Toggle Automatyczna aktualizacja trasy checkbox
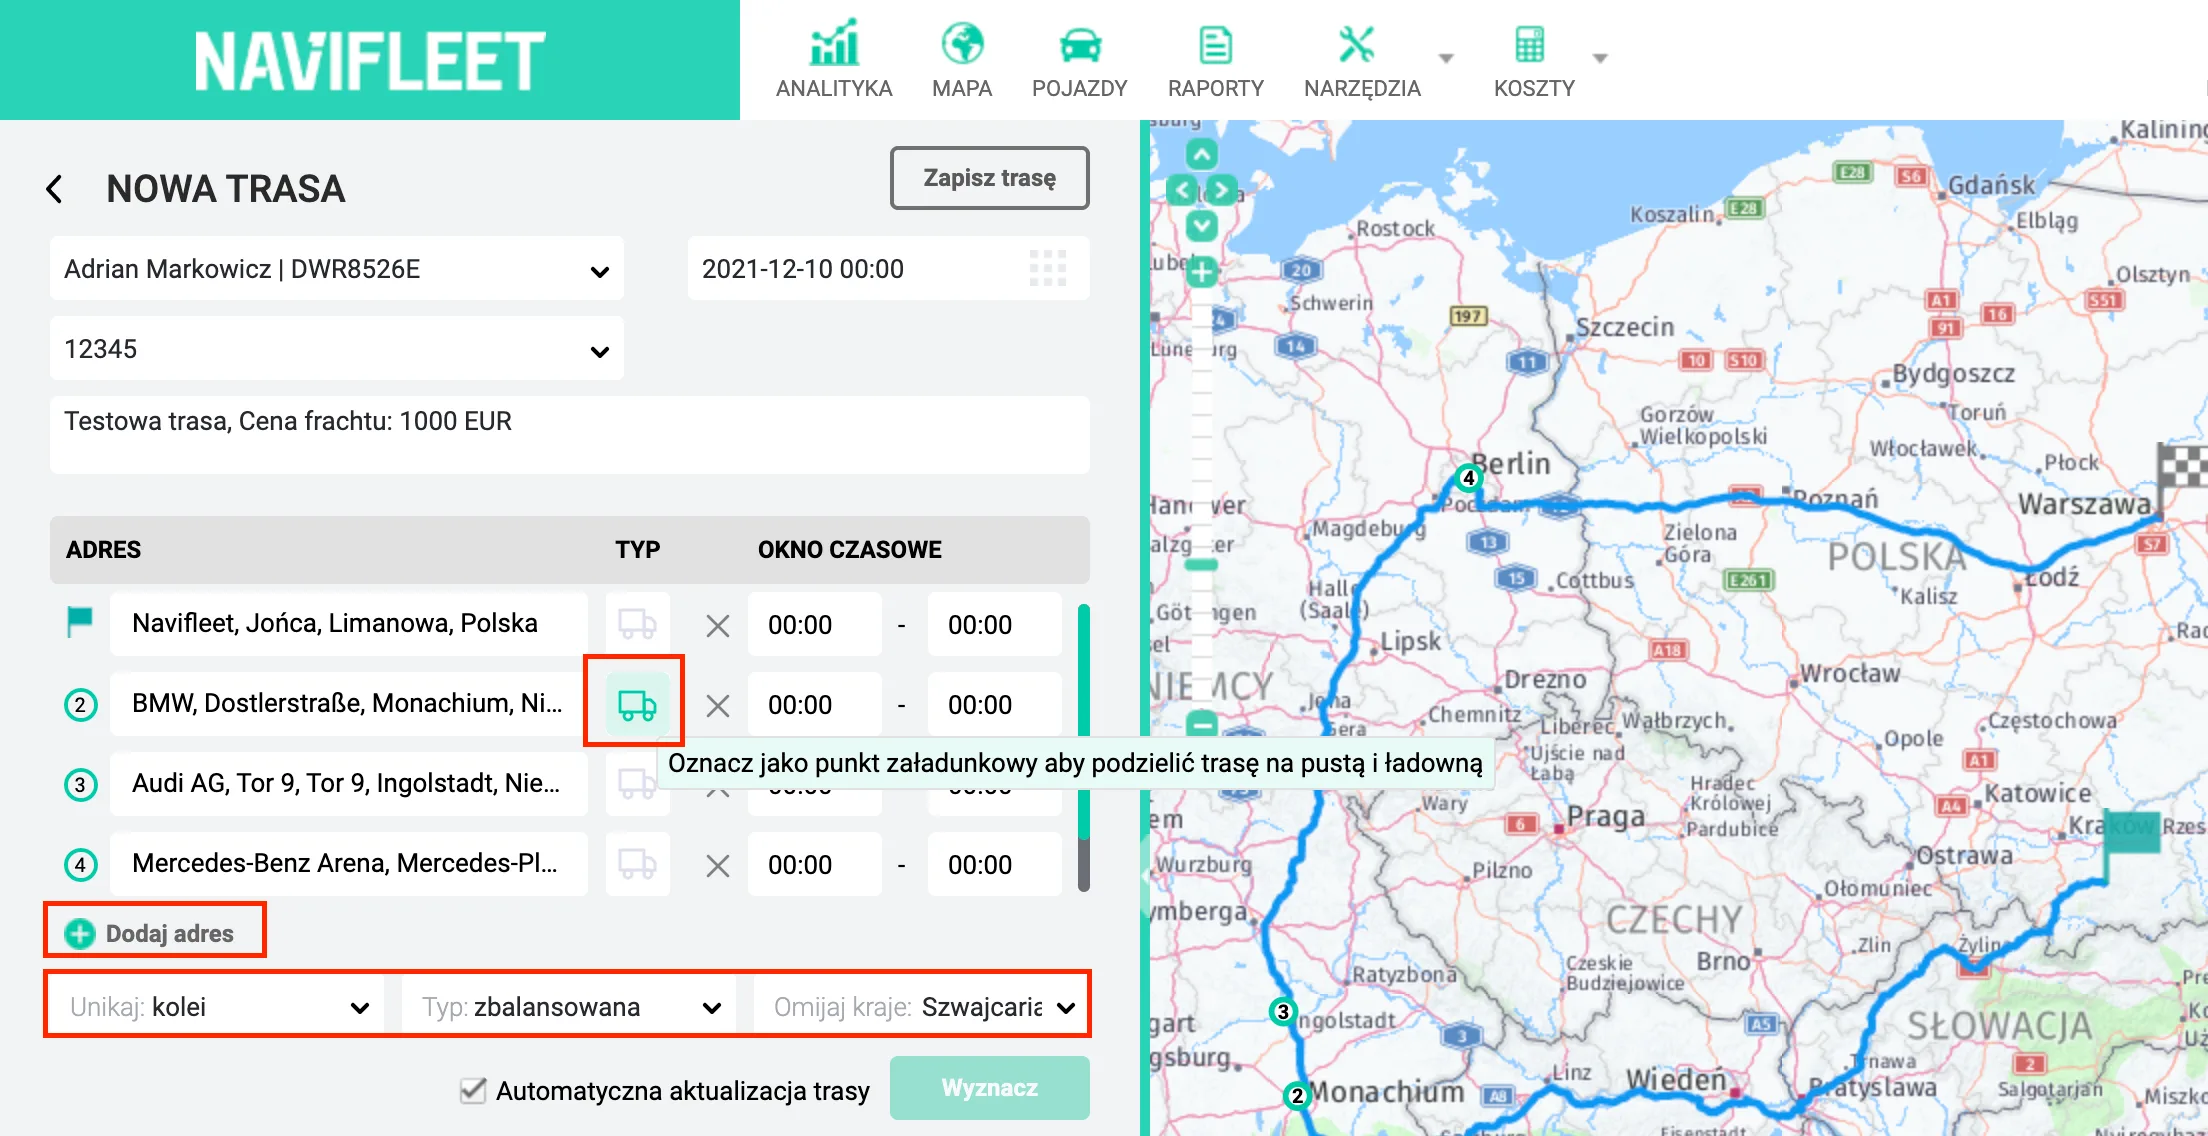 [x=473, y=1090]
